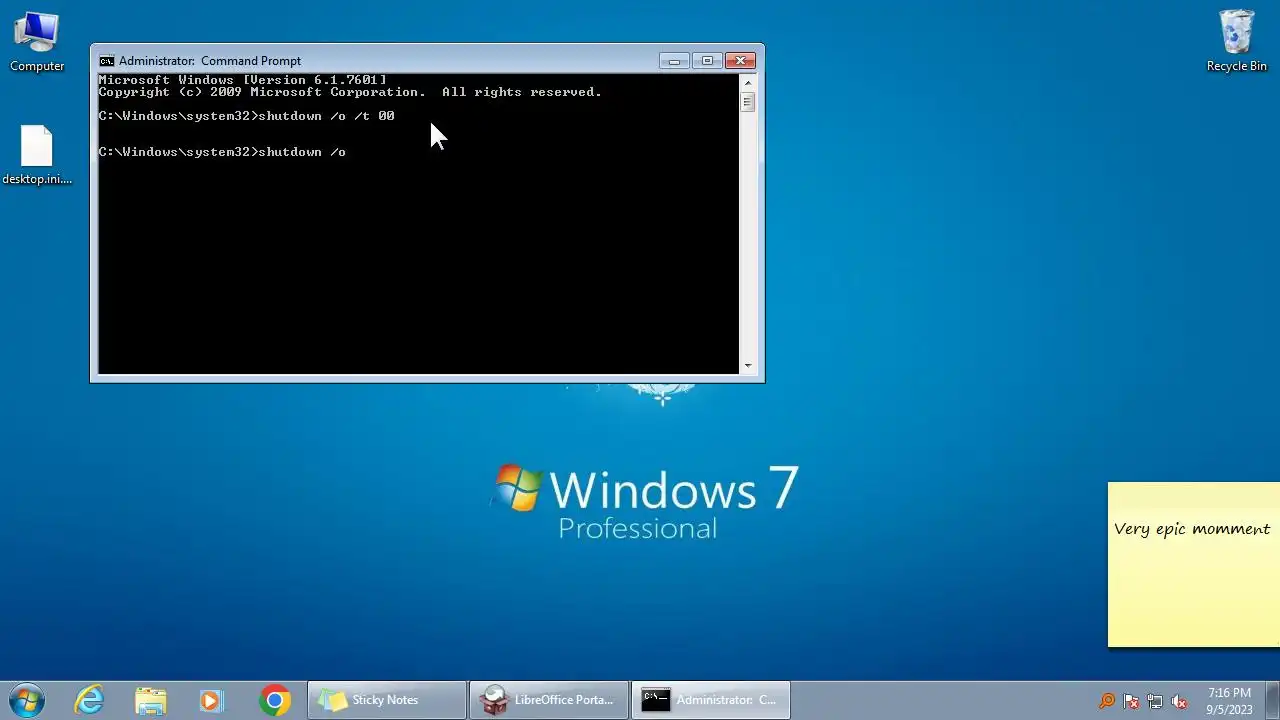Click the orange magnifier tray icon
Image resolution: width=1280 pixels, height=720 pixels.
point(1107,701)
